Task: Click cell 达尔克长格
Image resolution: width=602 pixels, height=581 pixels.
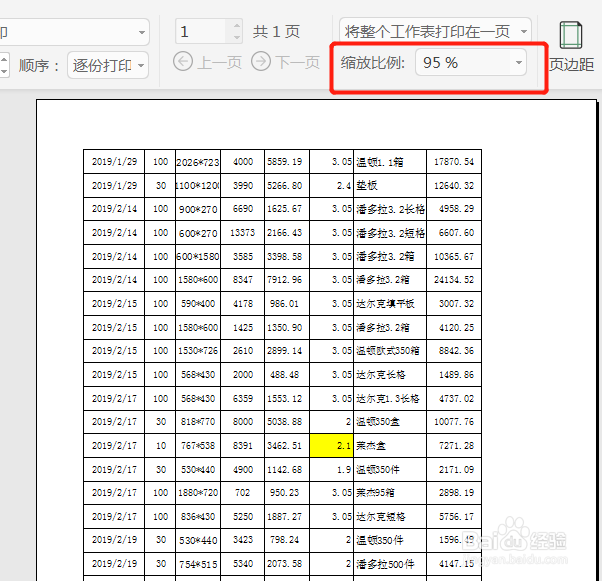Action: (x=390, y=374)
